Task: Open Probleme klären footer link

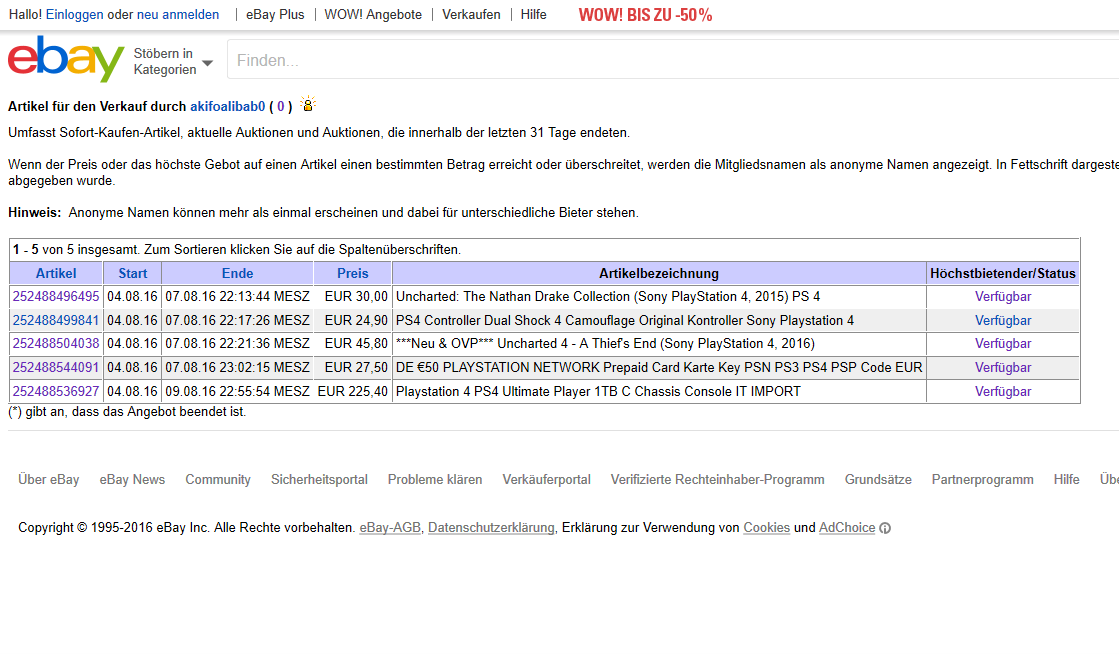Action: pos(435,480)
